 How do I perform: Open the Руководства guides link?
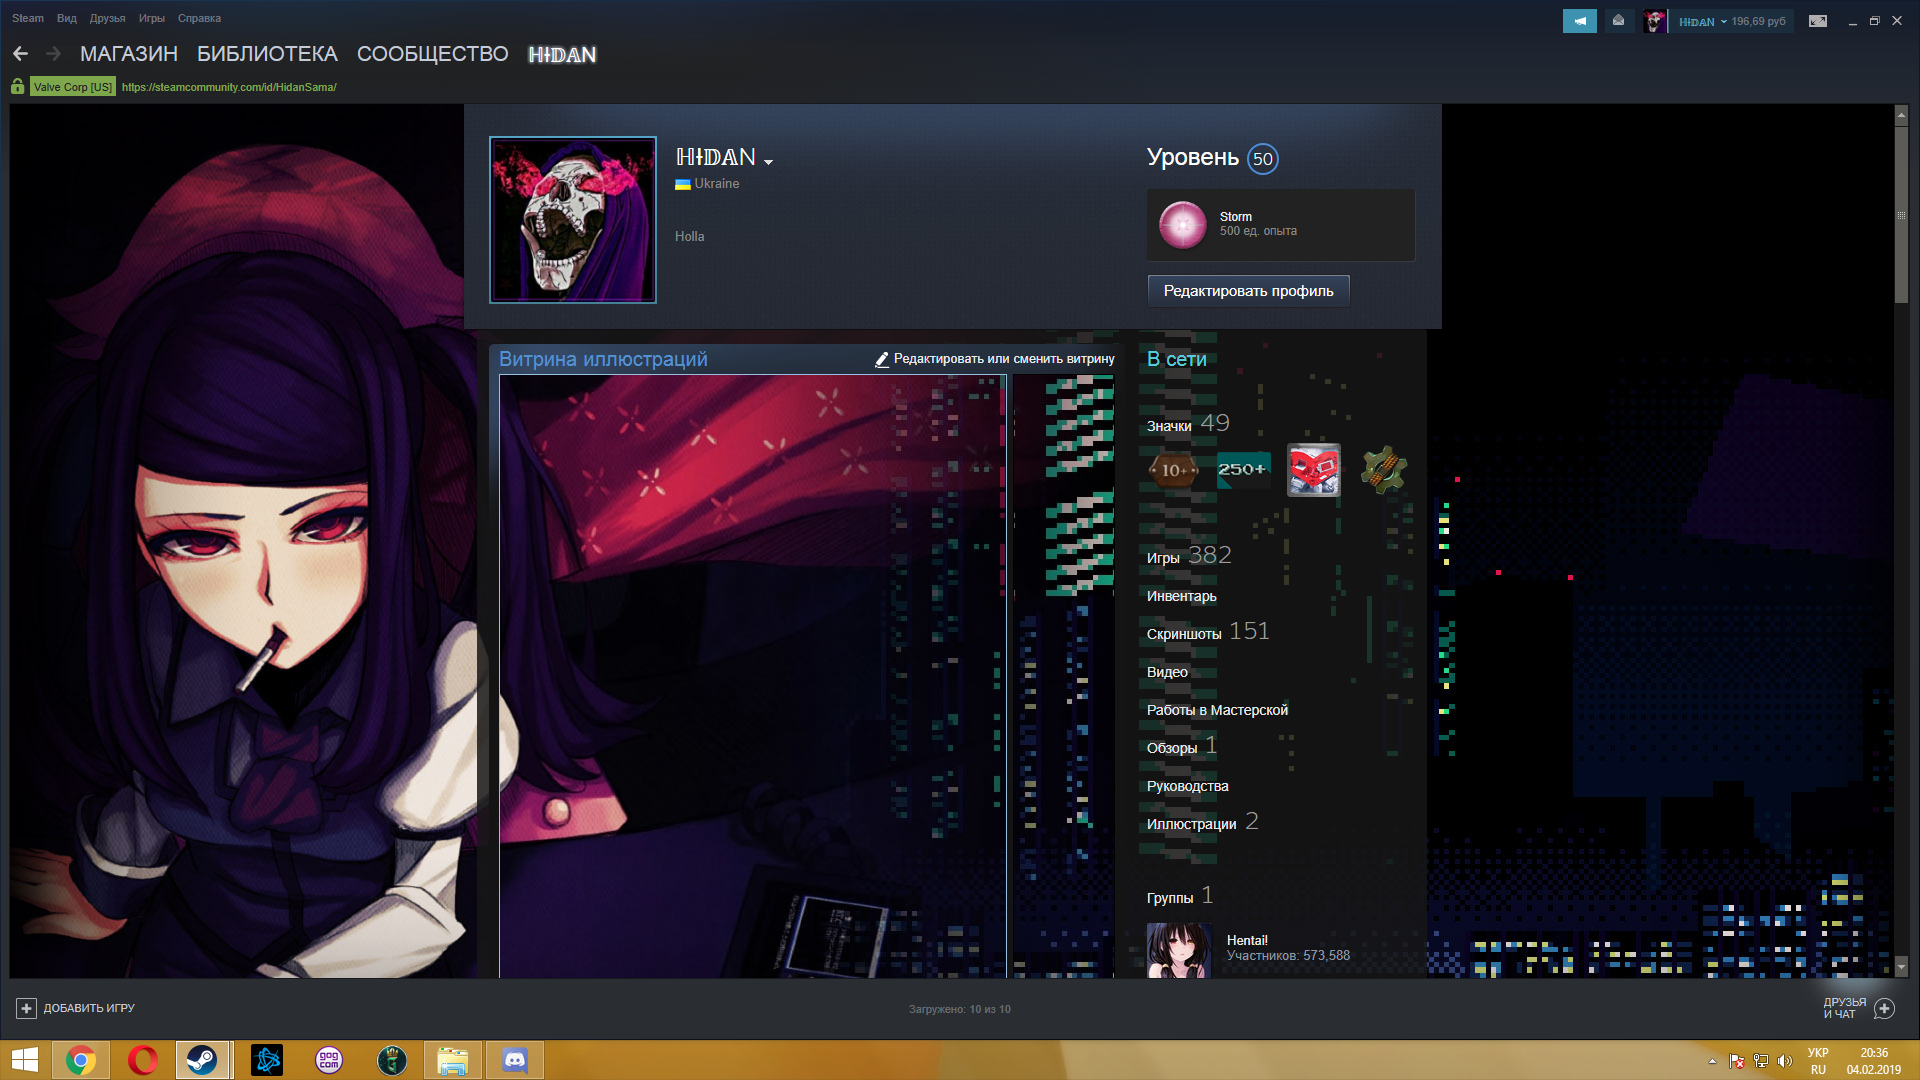[1188, 786]
